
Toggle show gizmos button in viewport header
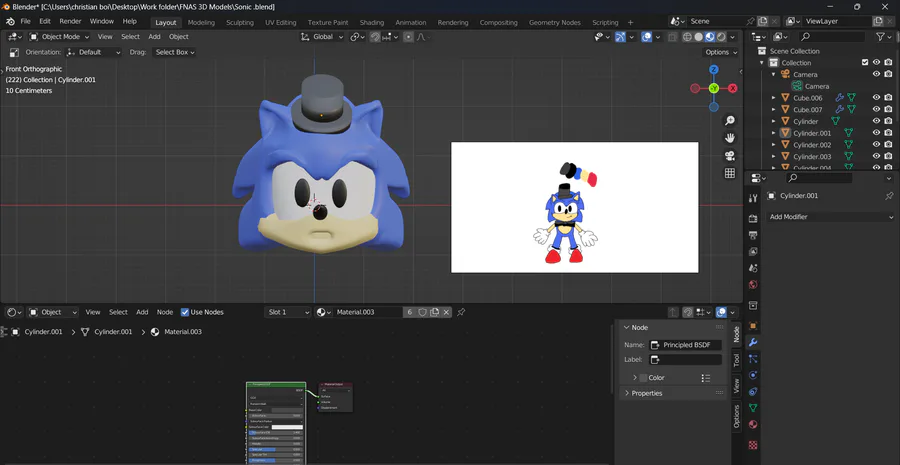(620, 37)
